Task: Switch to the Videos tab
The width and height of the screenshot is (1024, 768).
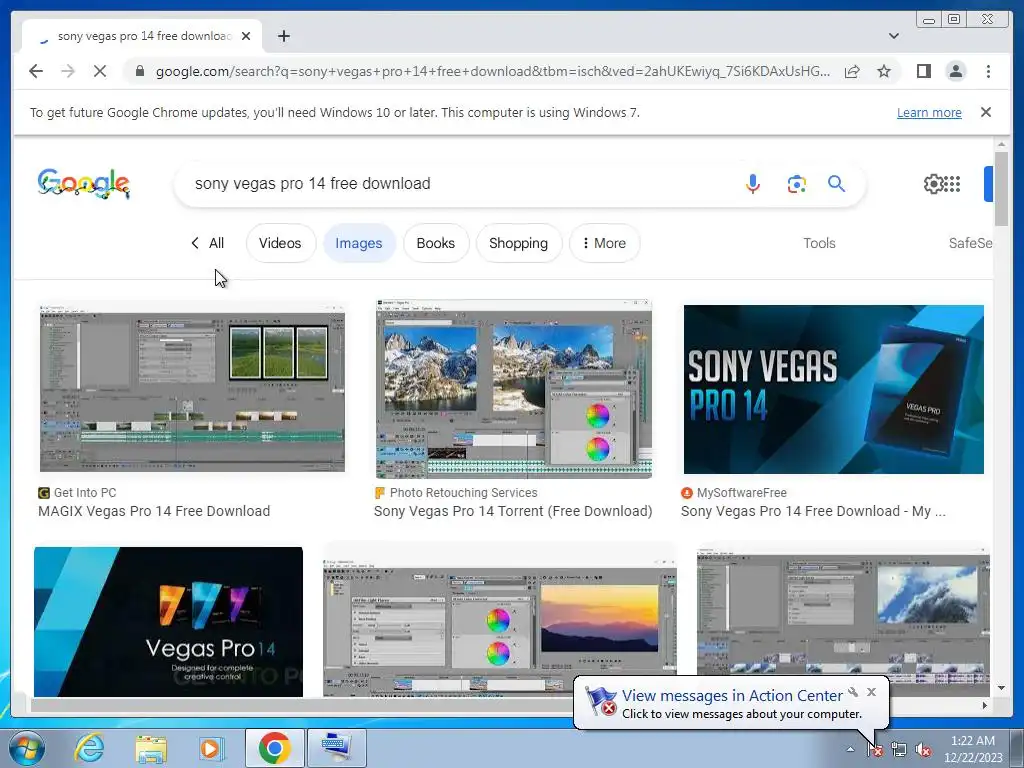Action: [x=280, y=243]
